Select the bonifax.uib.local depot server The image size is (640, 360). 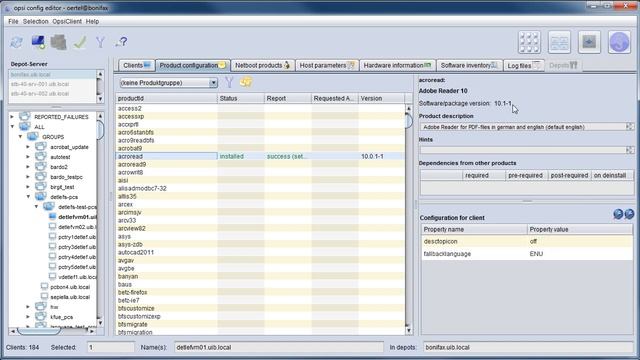click(x=53, y=75)
